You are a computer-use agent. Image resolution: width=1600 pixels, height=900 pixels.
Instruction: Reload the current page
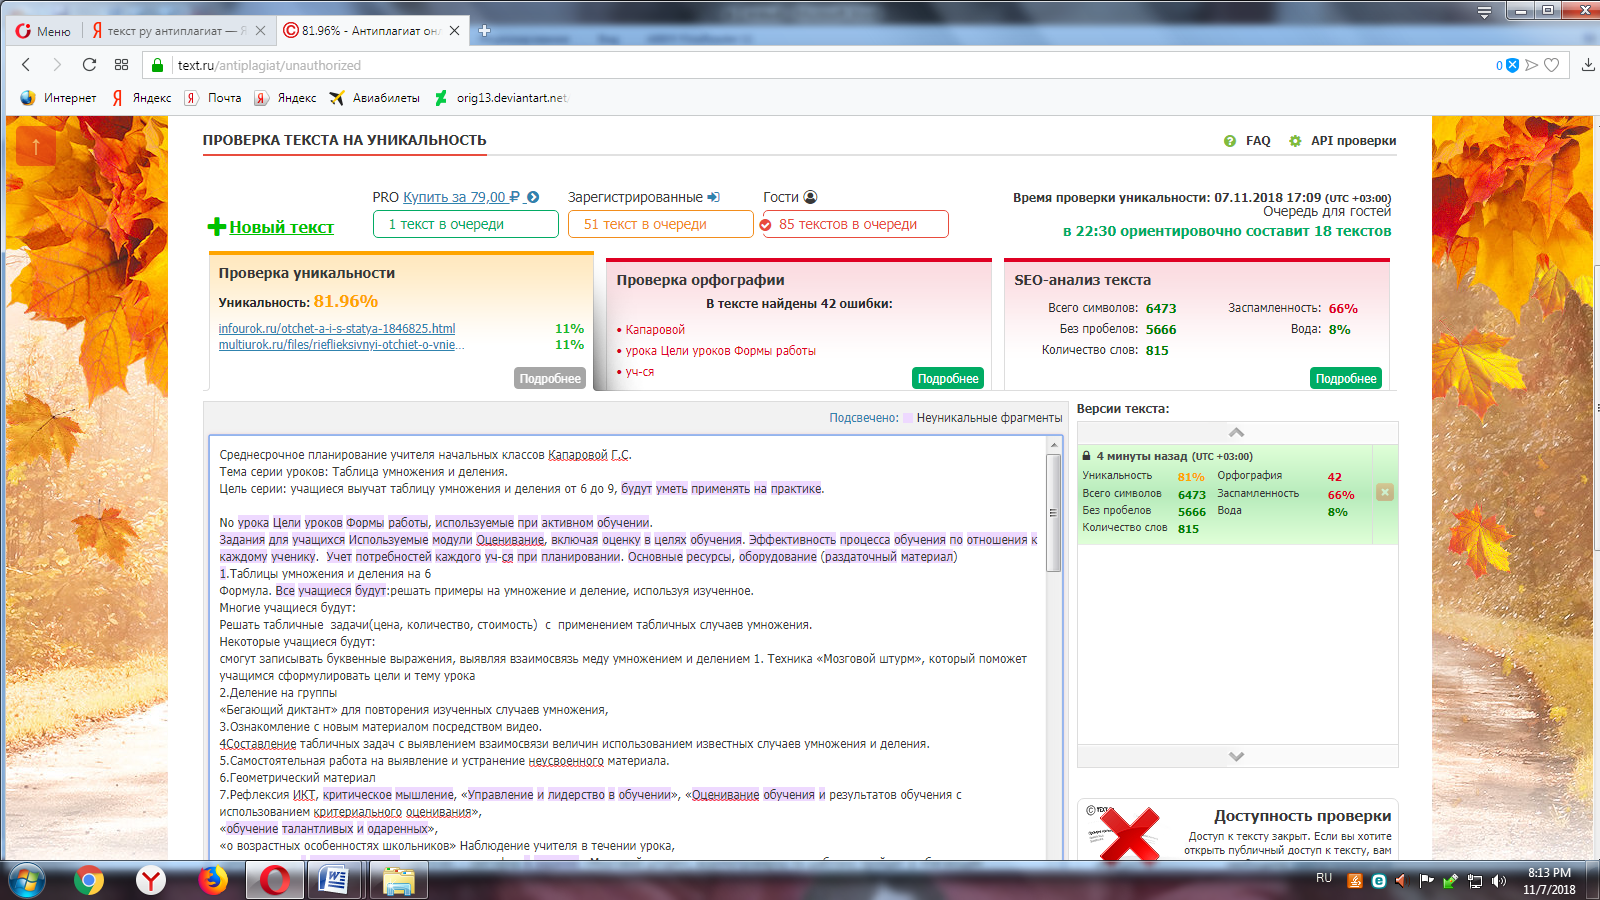89,65
